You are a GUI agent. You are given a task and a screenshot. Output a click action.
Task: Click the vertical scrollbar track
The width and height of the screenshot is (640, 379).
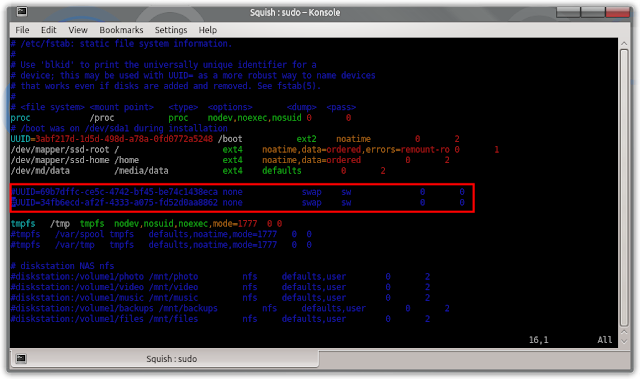pos(624,188)
